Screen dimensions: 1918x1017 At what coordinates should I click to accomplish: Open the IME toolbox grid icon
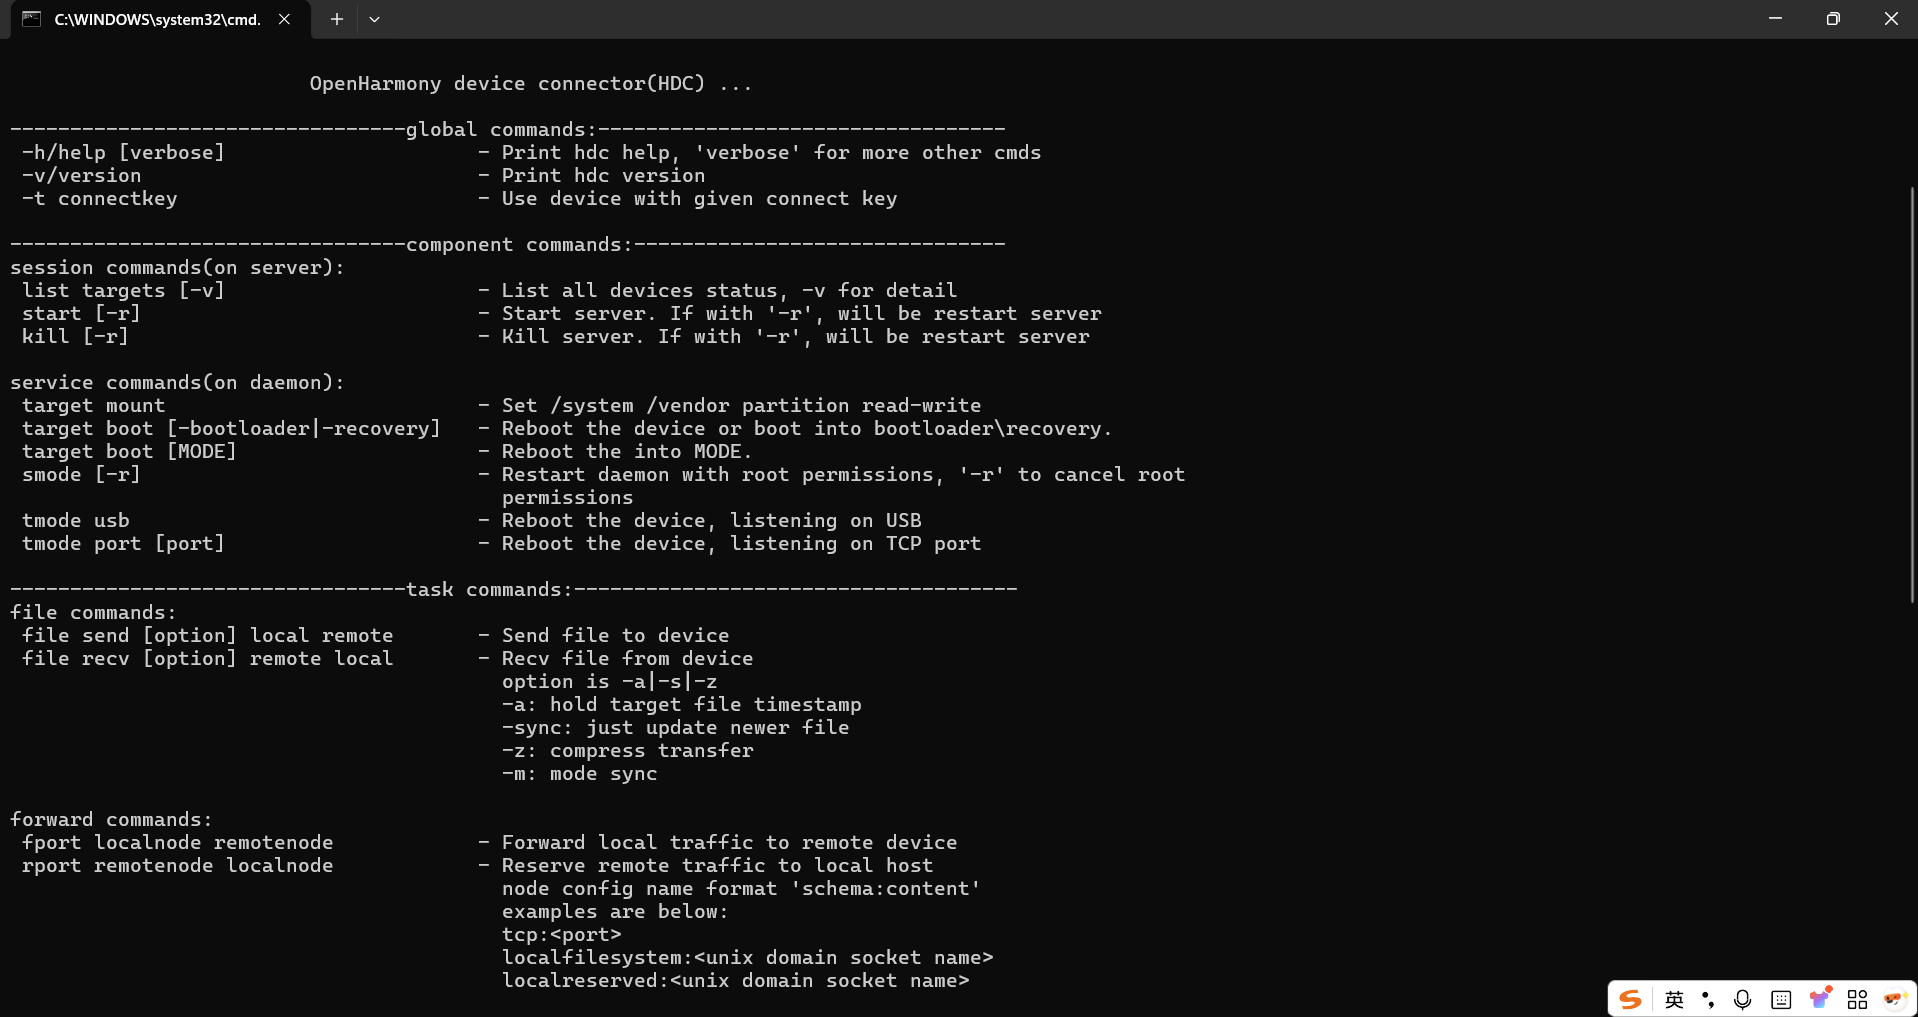pos(1858,999)
